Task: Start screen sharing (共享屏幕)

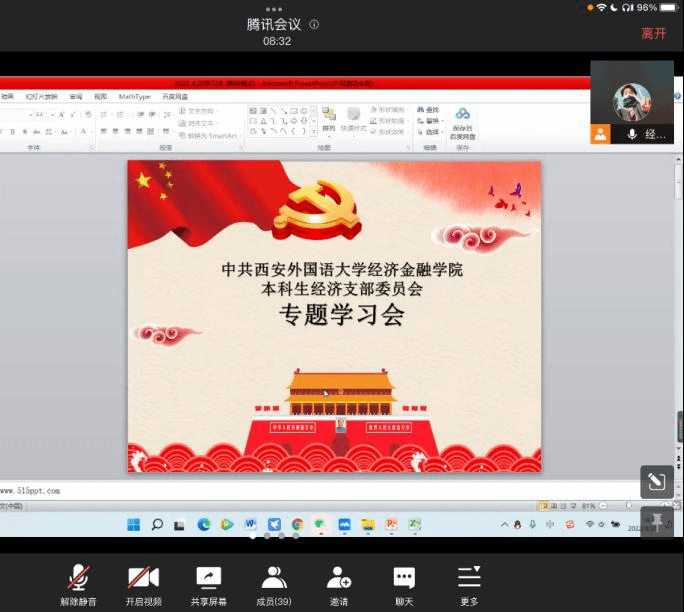Action: point(208,584)
